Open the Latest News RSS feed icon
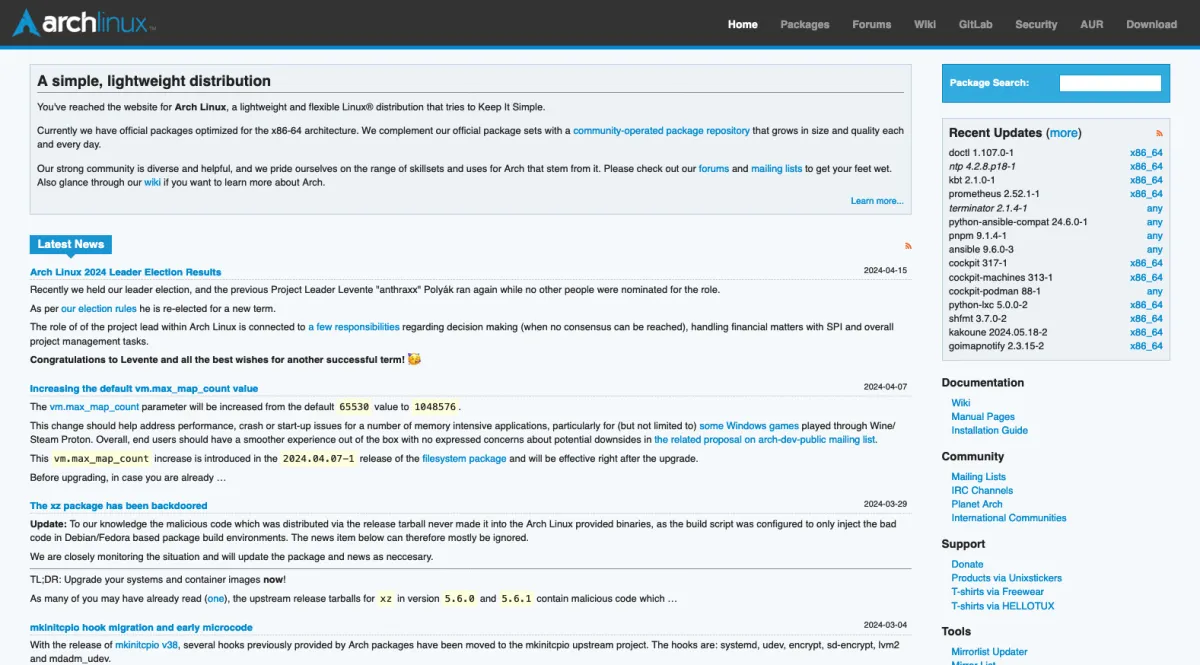Viewport: 1200px width, 665px height. (x=908, y=245)
